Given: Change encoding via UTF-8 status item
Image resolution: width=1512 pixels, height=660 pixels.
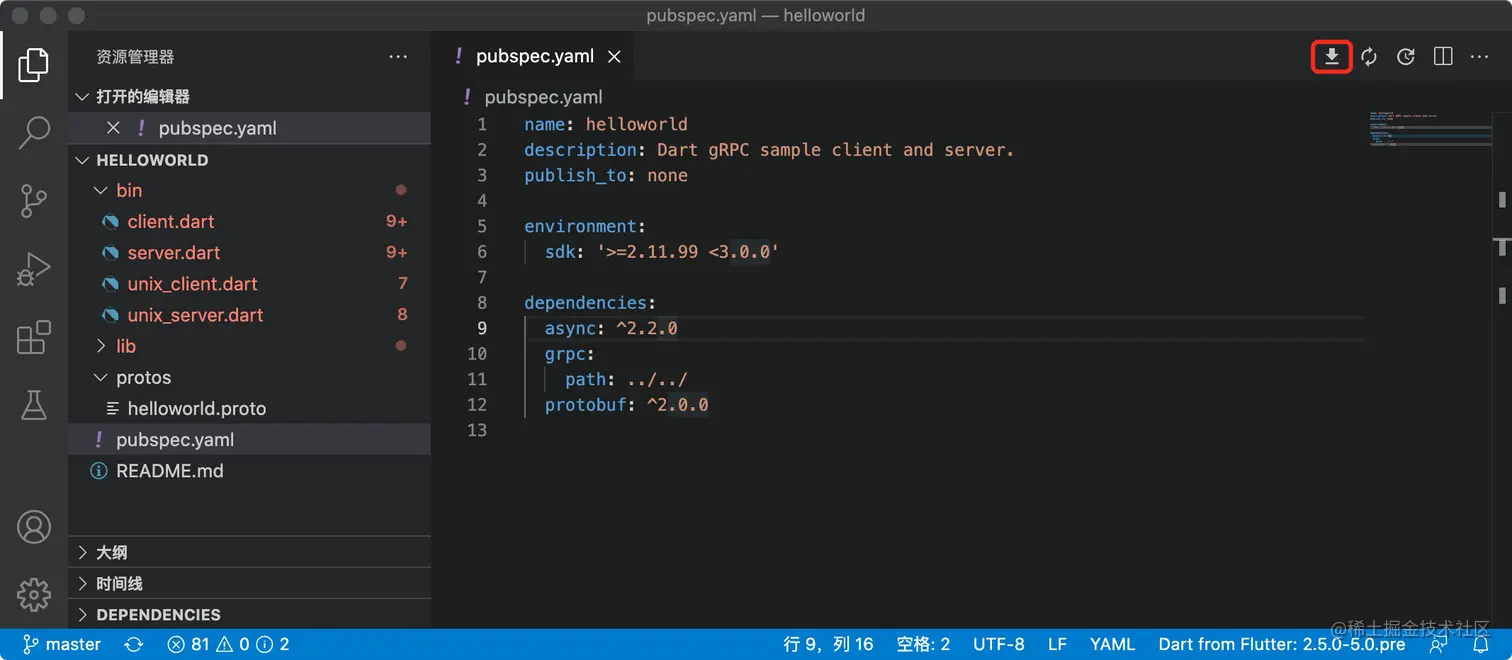Looking at the screenshot, I should [x=999, y=645].
